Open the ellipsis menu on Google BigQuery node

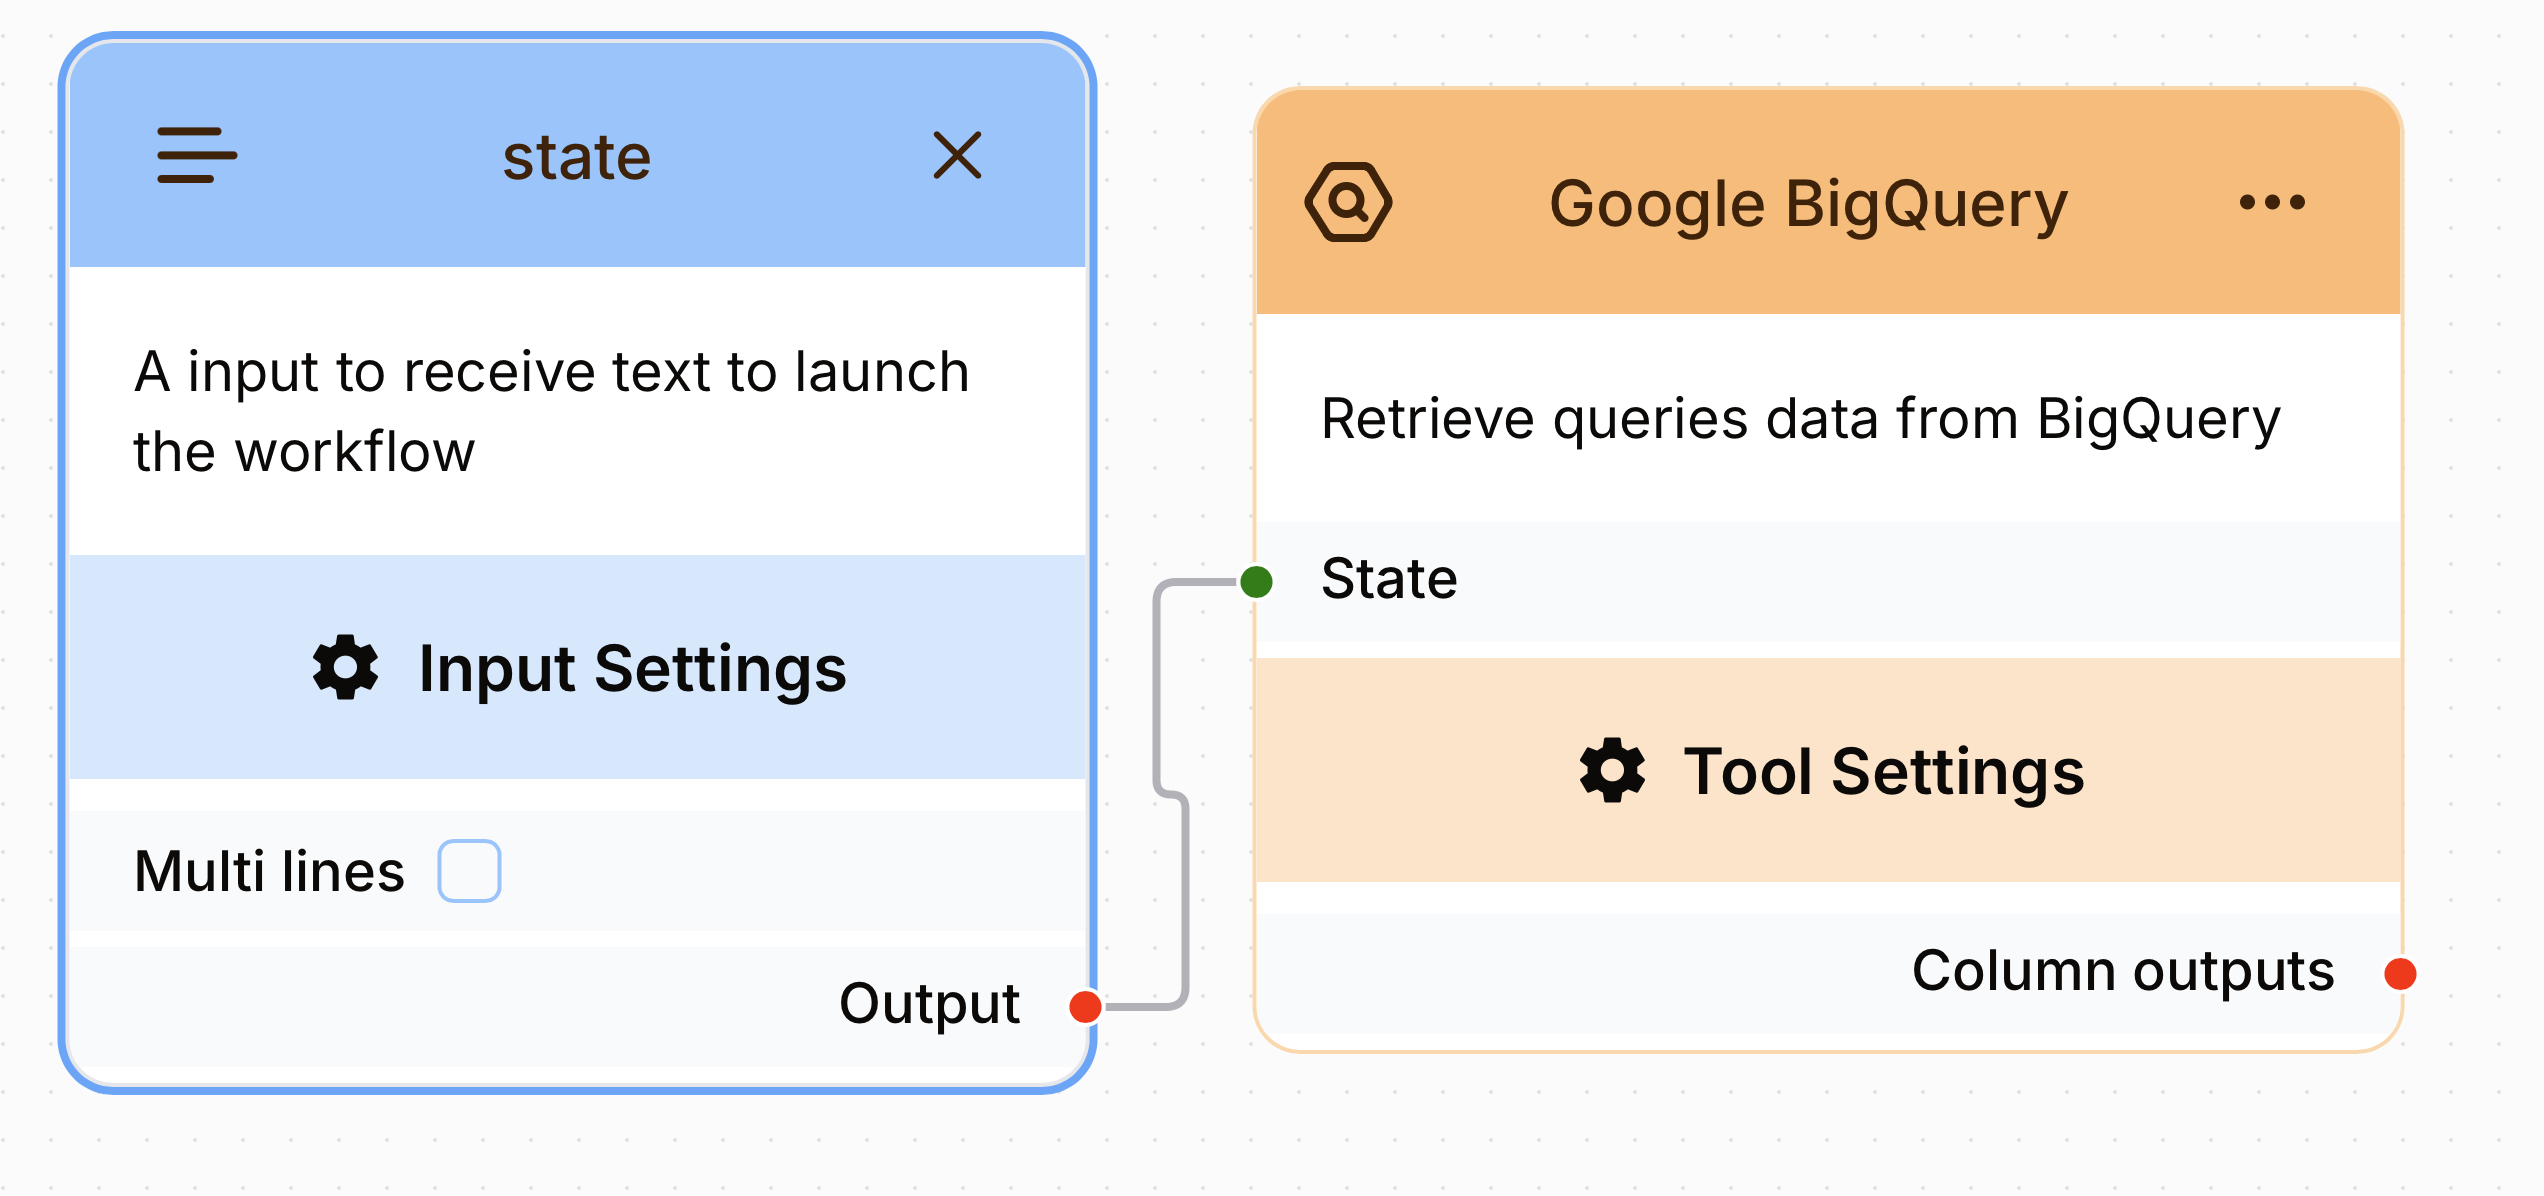[2272, 202]
